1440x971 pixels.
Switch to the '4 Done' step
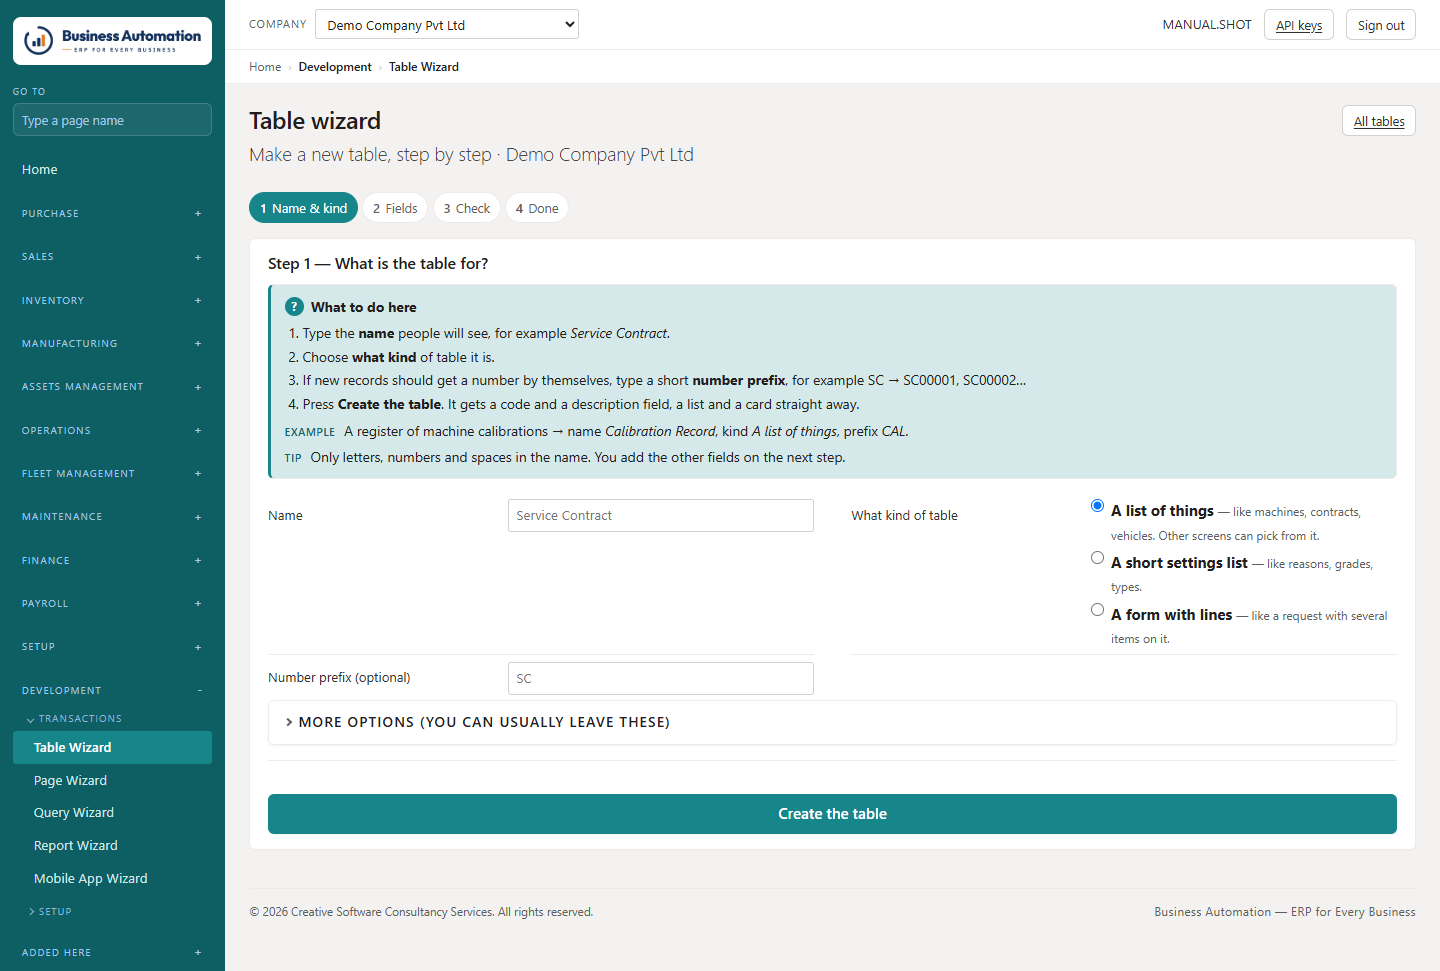point(537,208)
